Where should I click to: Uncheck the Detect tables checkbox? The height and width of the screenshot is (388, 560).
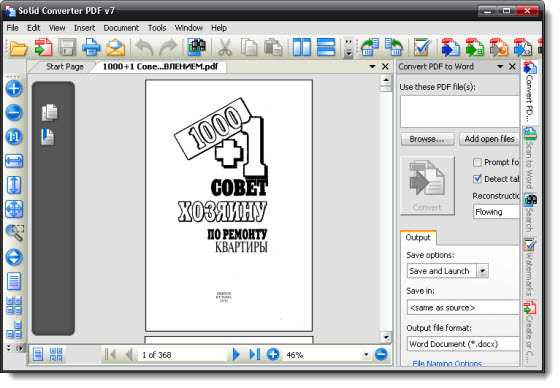pos(477,179)
